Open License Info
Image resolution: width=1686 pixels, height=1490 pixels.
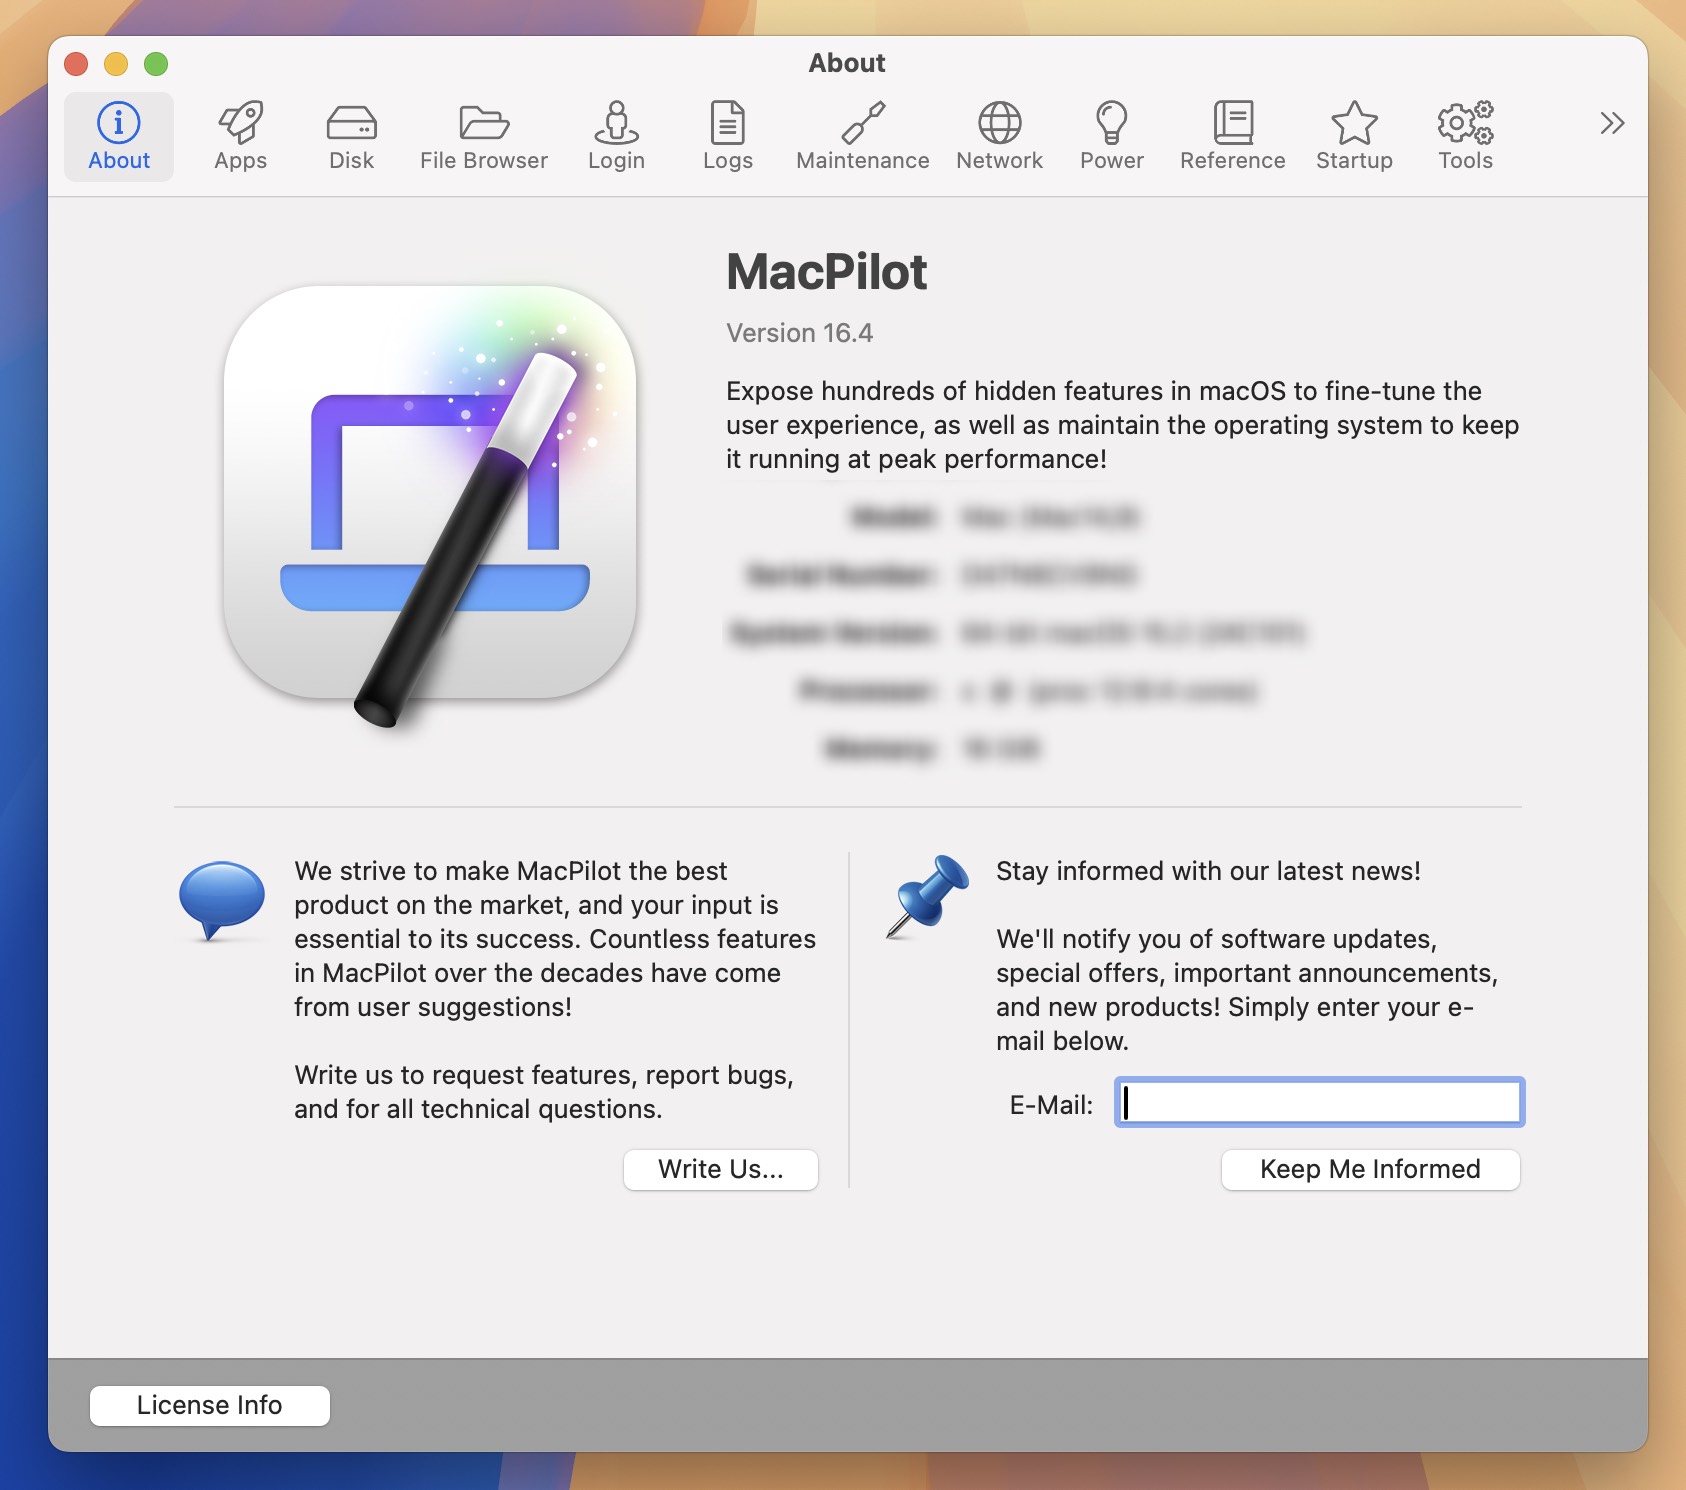(x=210, y=1405)
